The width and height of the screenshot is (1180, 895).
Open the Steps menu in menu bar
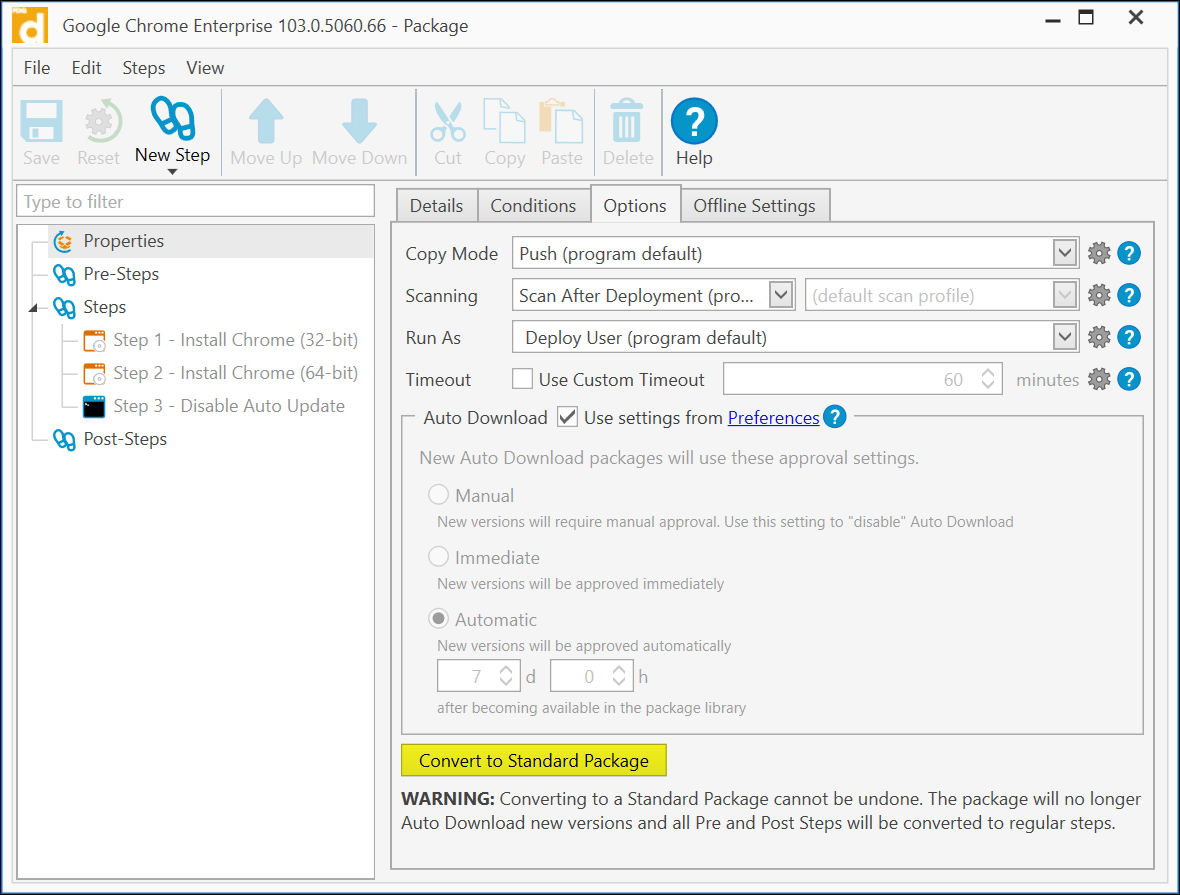[x=143, y=68]
